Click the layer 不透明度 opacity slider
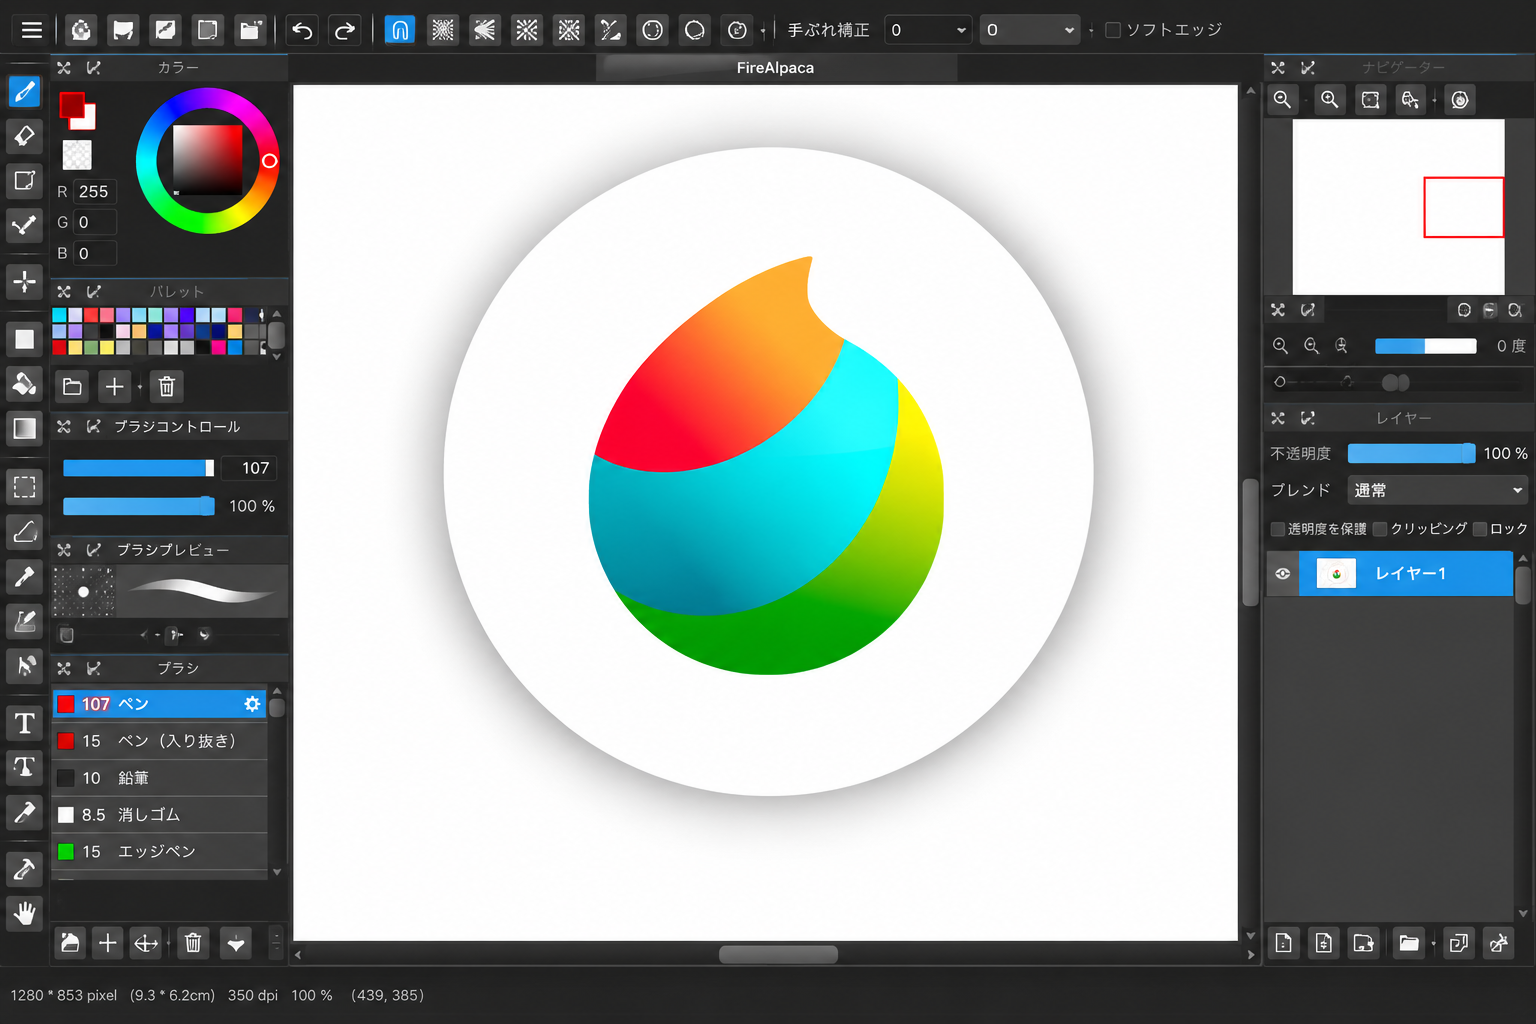 (1411, 453)
